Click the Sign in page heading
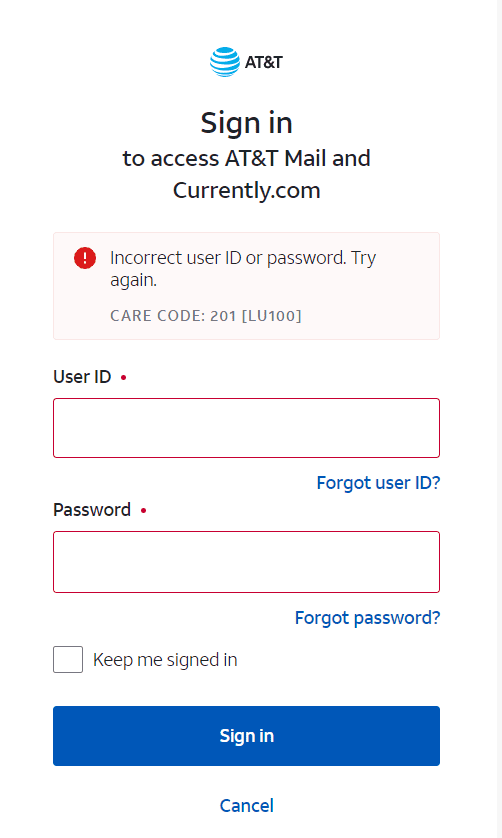 click(246, 124)
